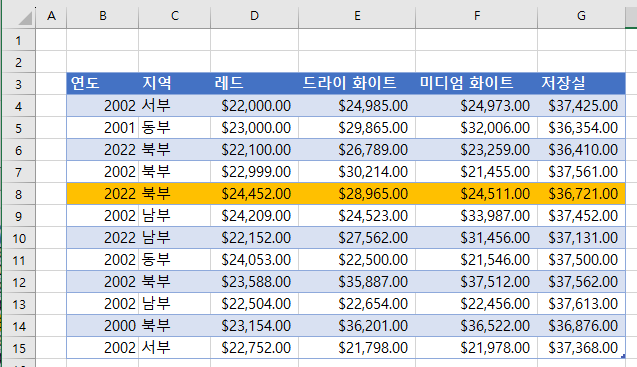Click the 저장실 header cell
The height and width of the screenshot is (367, 637).
click(581, 83)
